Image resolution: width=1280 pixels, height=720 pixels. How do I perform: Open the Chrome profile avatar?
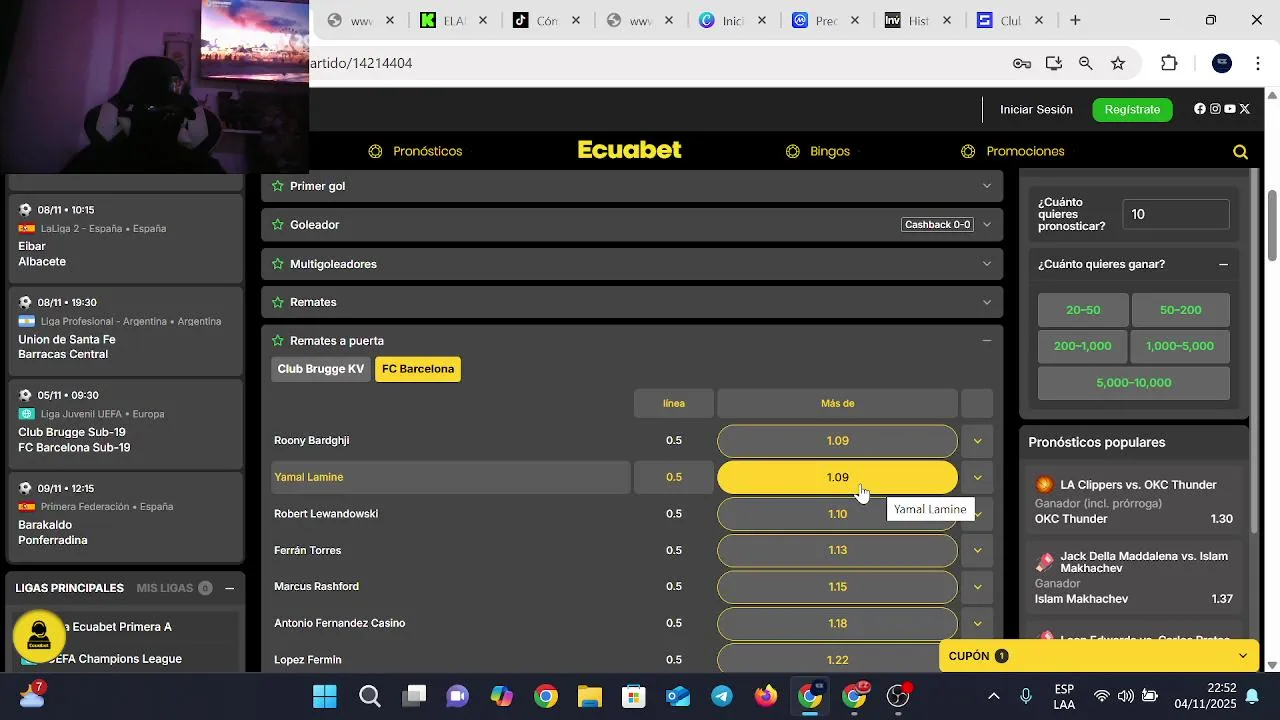tap(1222, 63)
